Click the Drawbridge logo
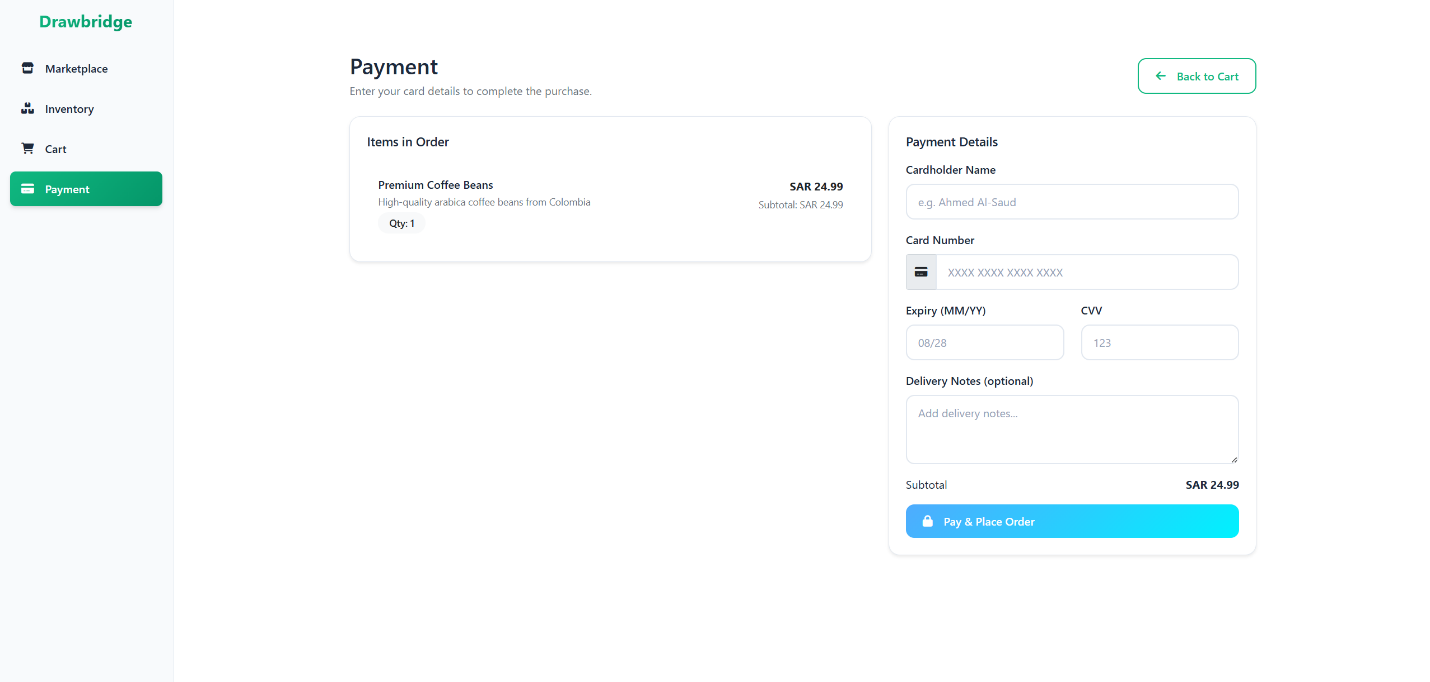The image size is (1430, 682). 86,22
